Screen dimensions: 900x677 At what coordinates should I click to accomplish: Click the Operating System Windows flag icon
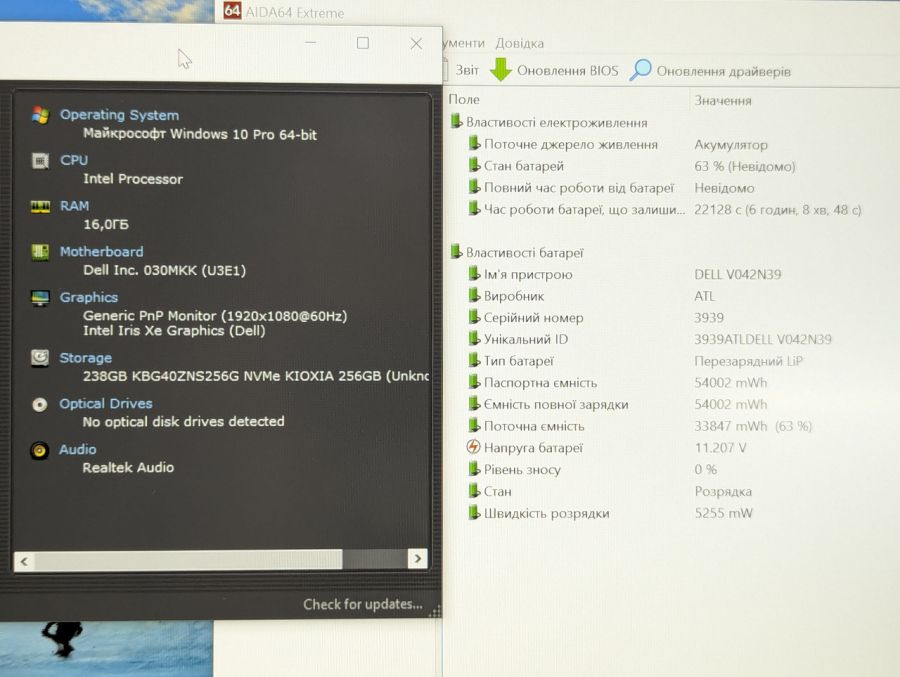[x=40, y=115]
